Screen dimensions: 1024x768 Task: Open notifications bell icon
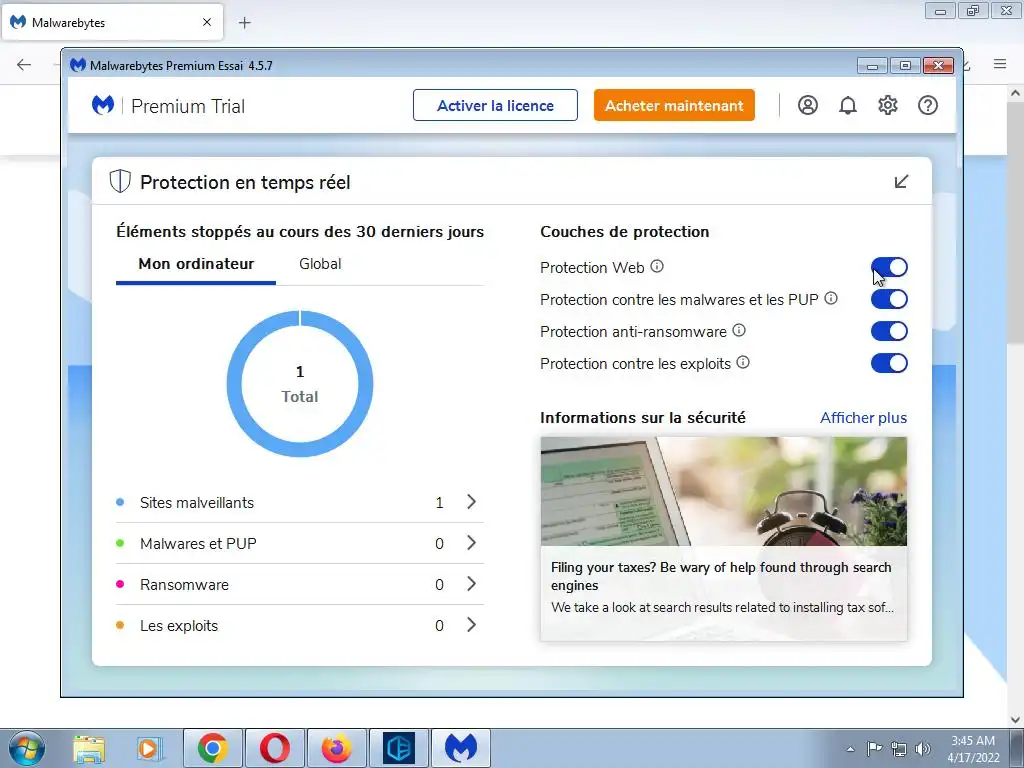point(848,105)
